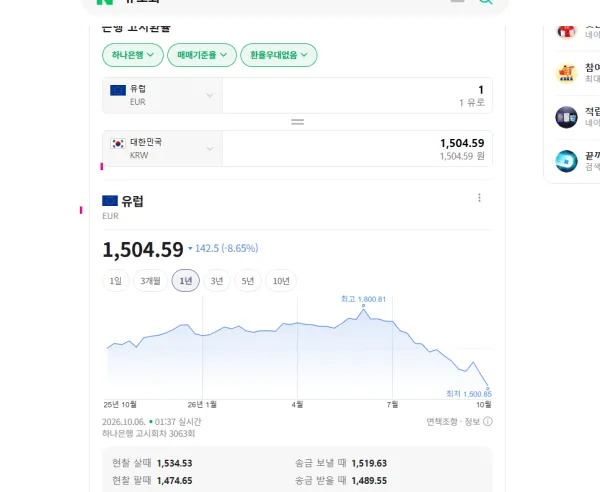Click the 2026.10.06. 01:37 실시간 timestamp

(152, 422)
